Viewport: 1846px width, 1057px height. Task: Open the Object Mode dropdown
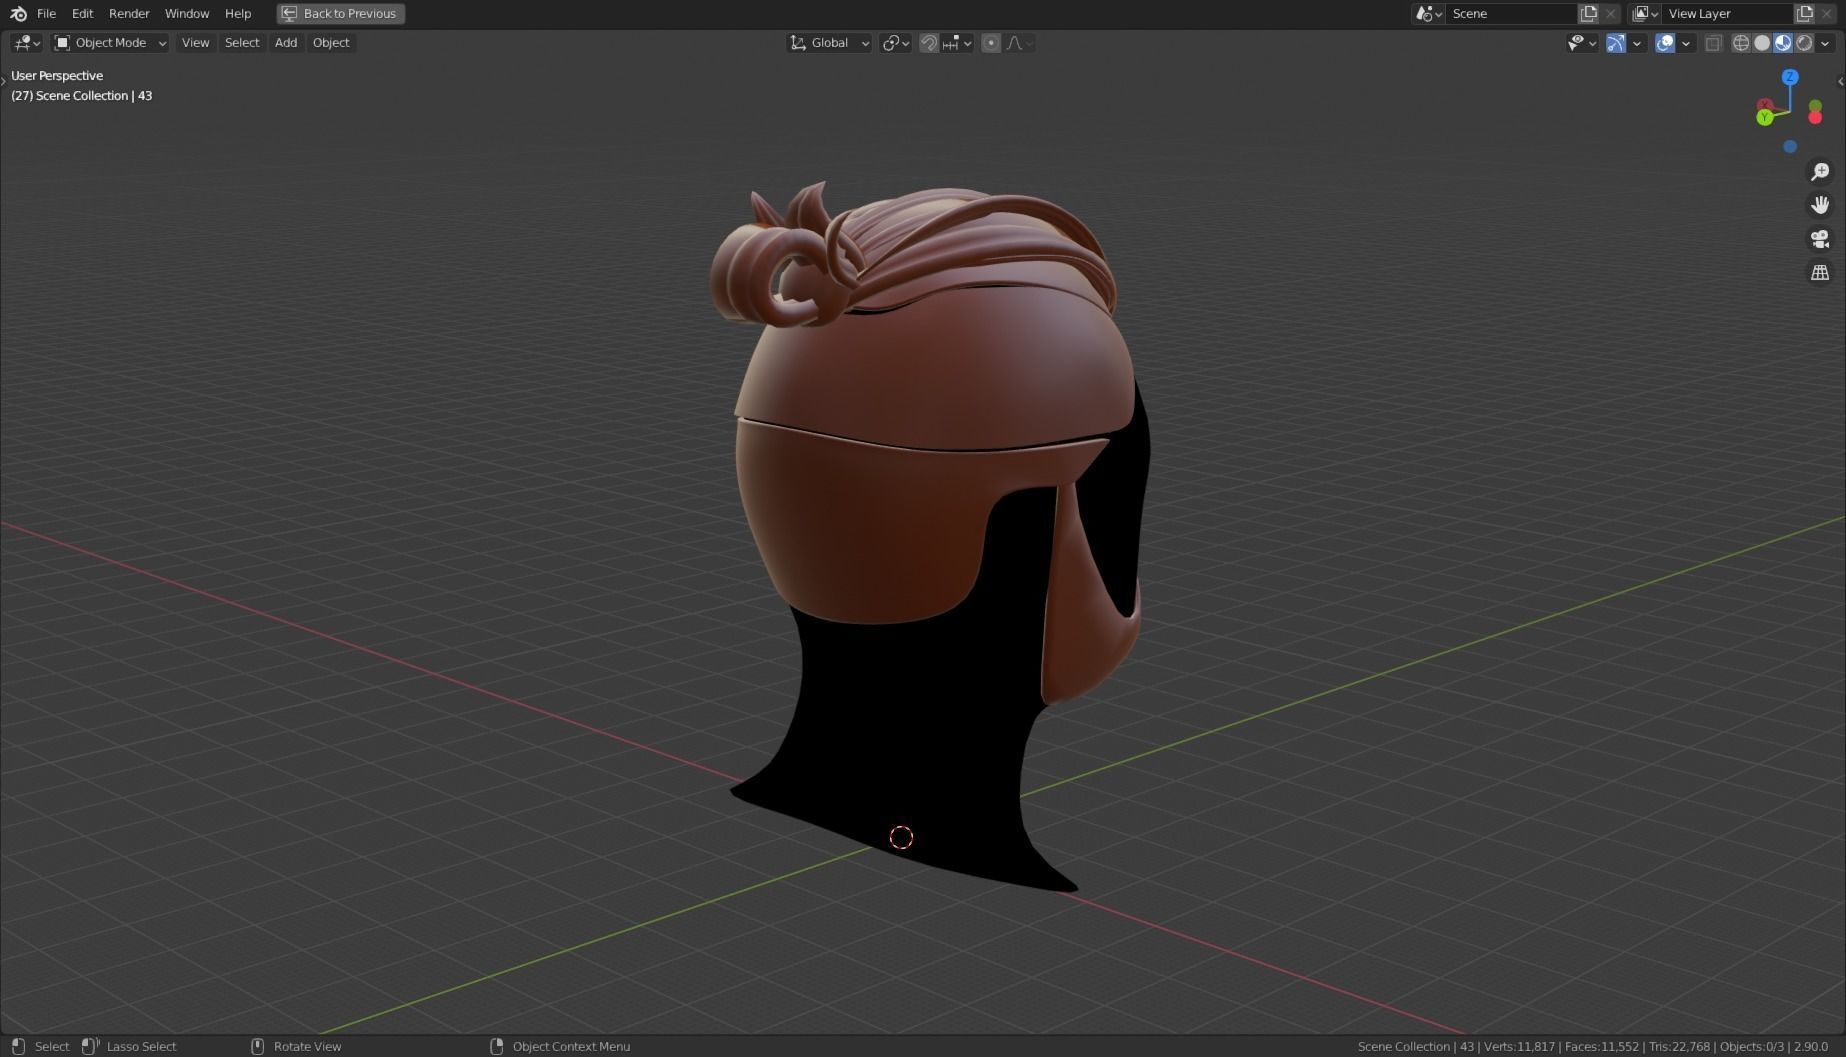point(110,43)
